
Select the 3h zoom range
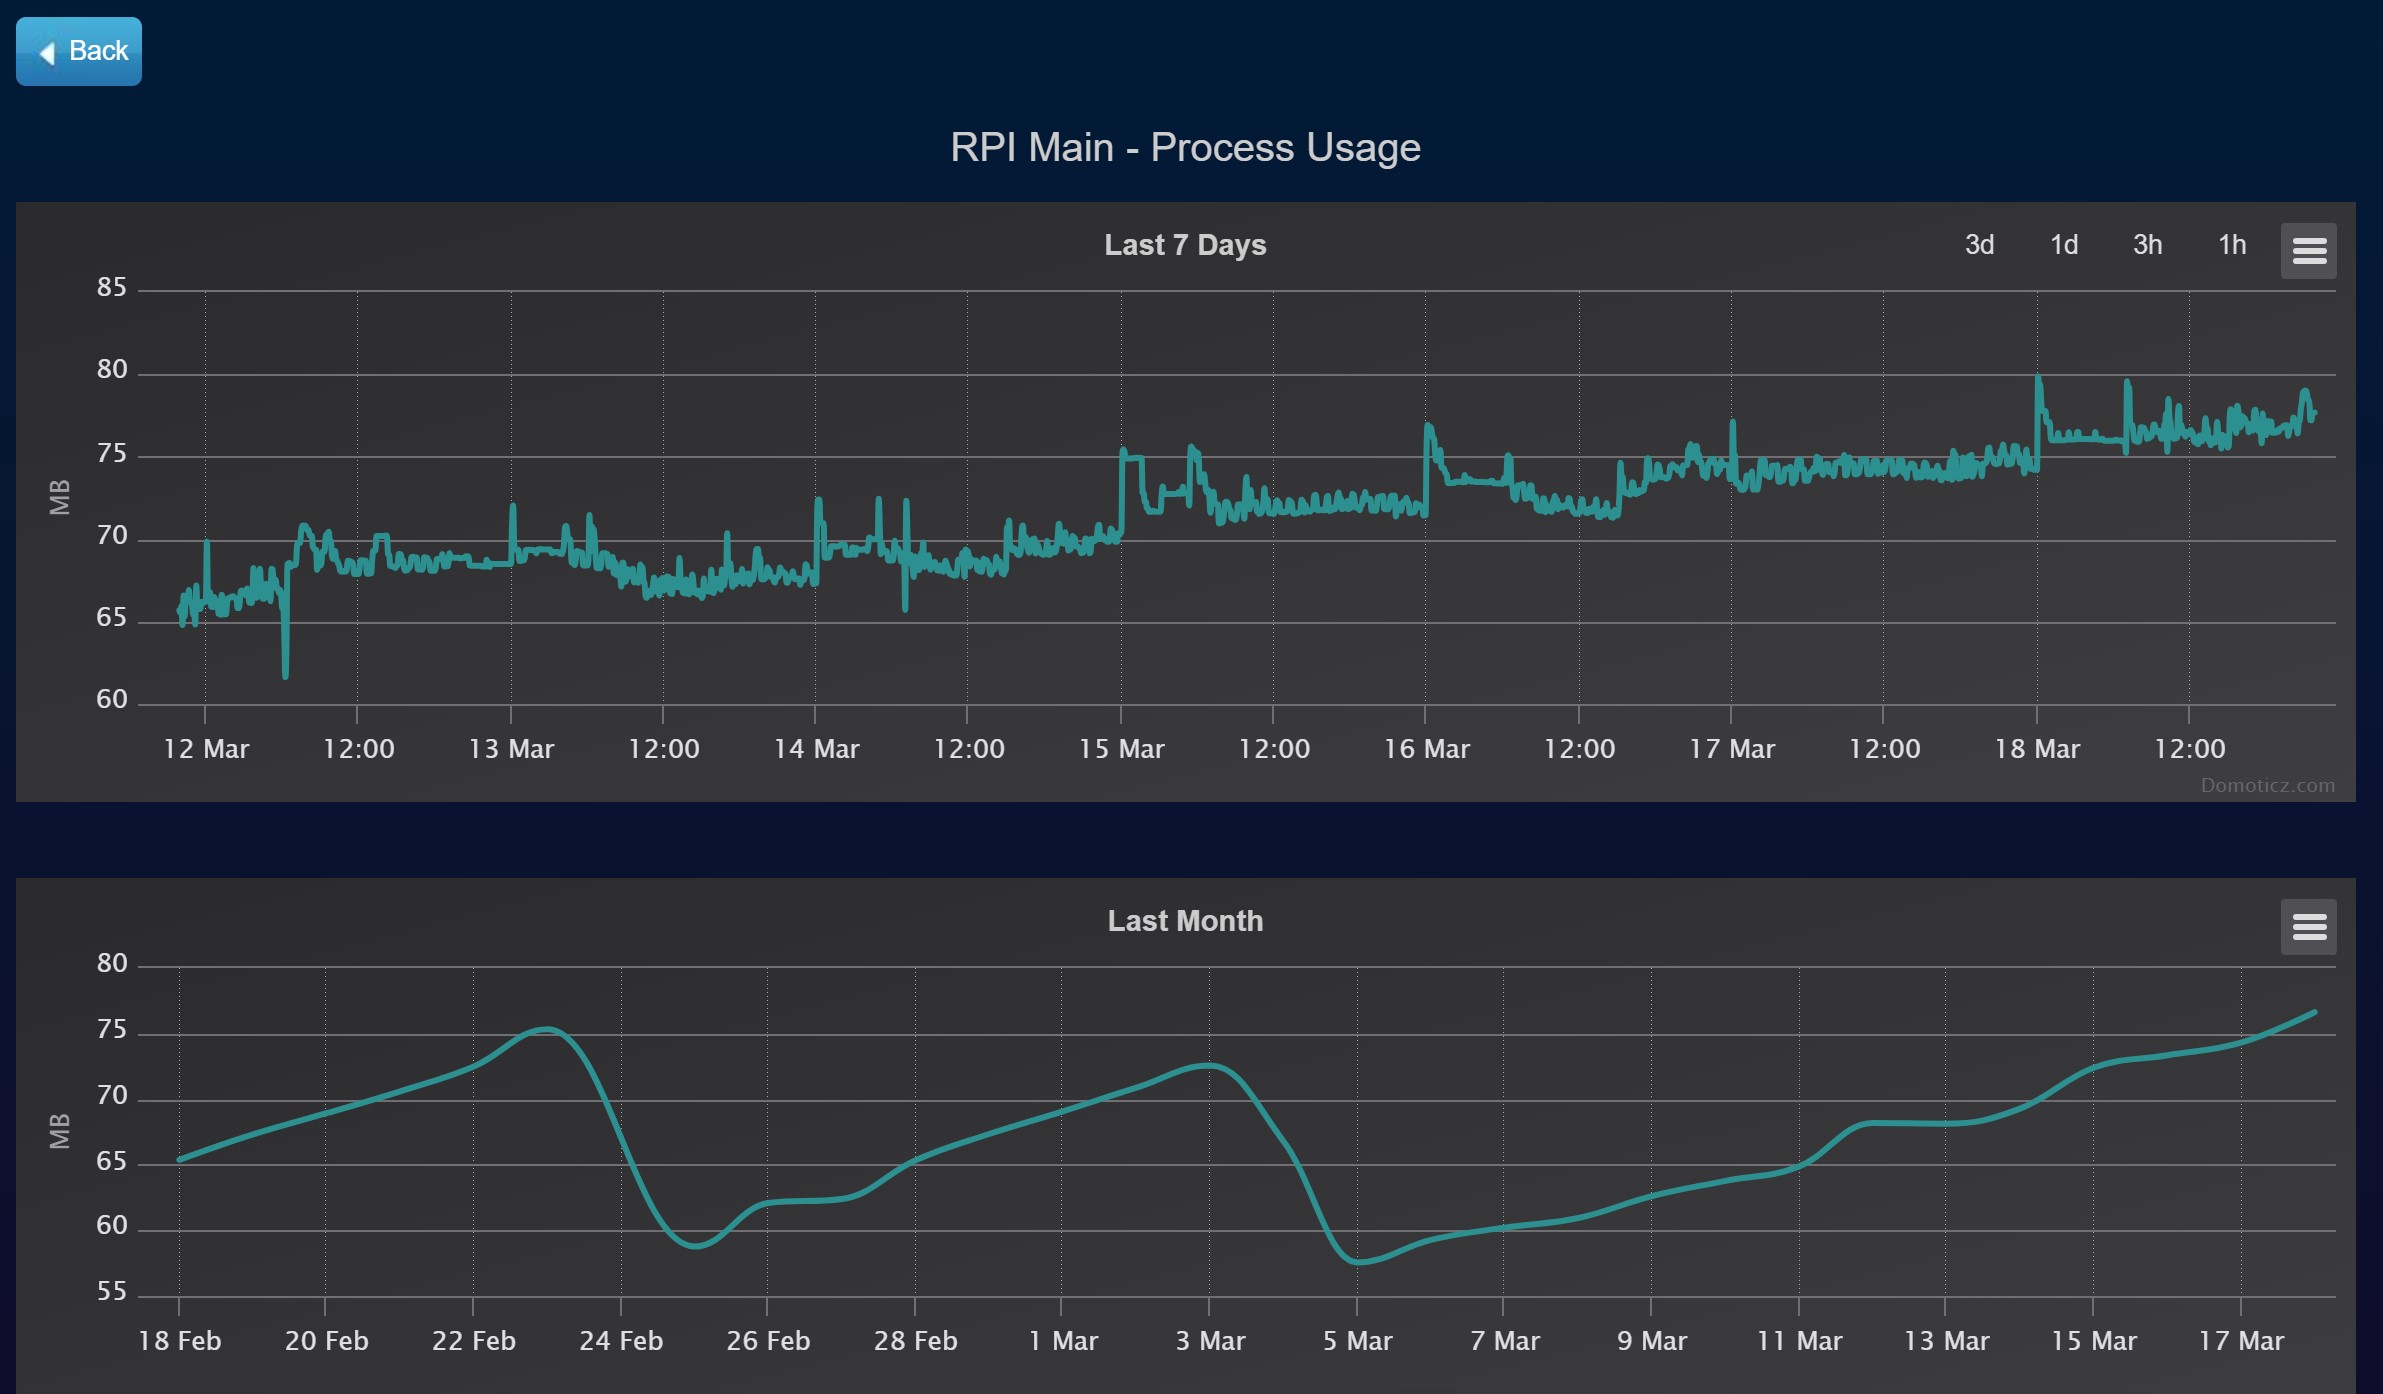[2148, 245]
